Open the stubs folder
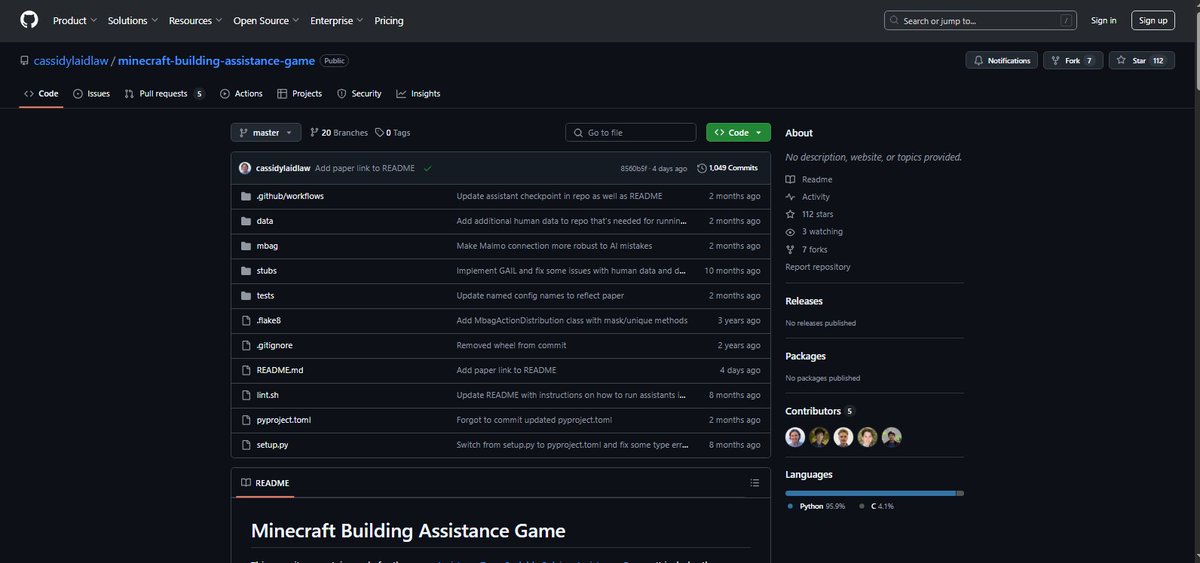The height and width of the screenshot is (563, 1200). (267, 271)
